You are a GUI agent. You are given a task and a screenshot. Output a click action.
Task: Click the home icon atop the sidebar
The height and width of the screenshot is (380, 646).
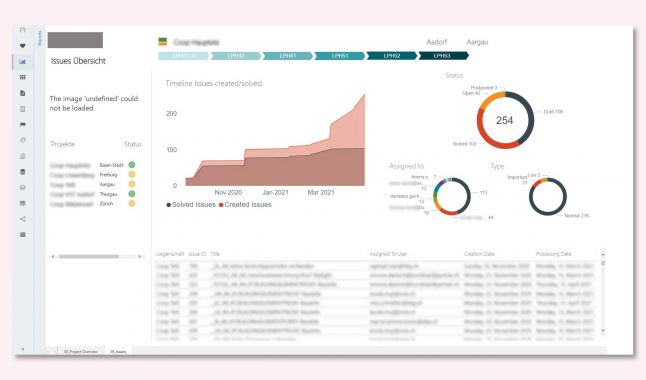coord(23,30)
